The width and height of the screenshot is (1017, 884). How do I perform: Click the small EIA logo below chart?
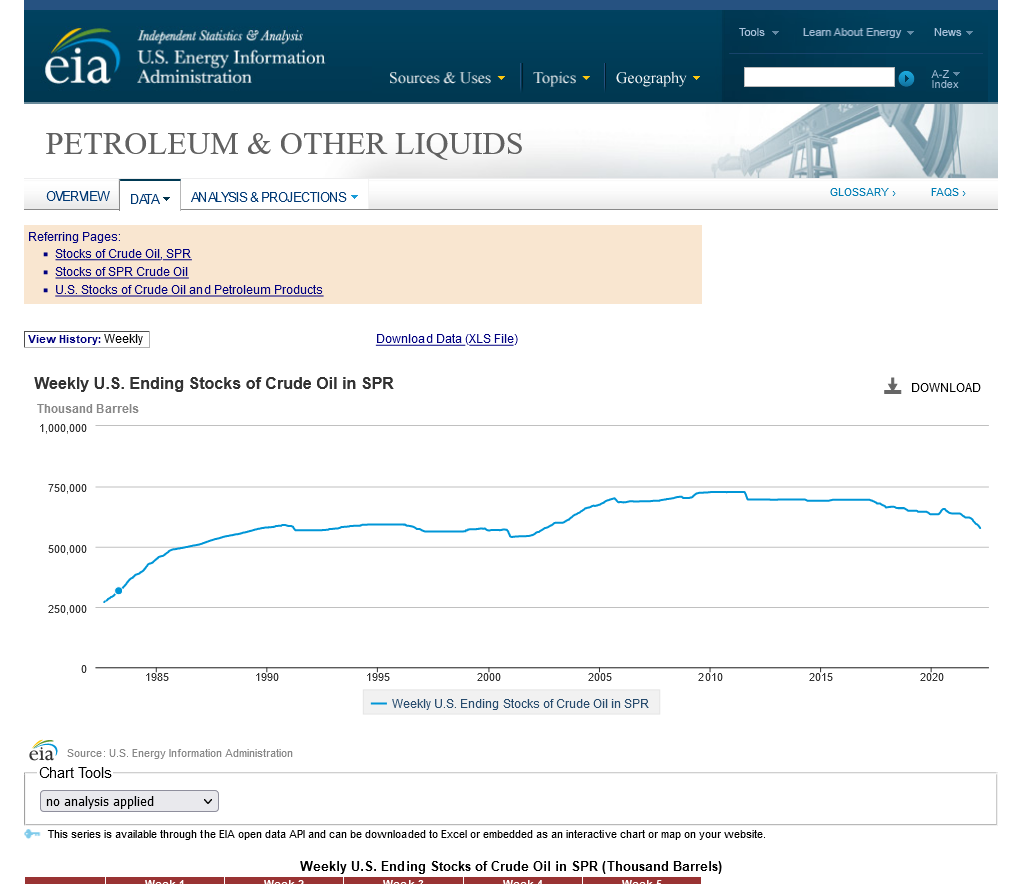click(43, 751)
